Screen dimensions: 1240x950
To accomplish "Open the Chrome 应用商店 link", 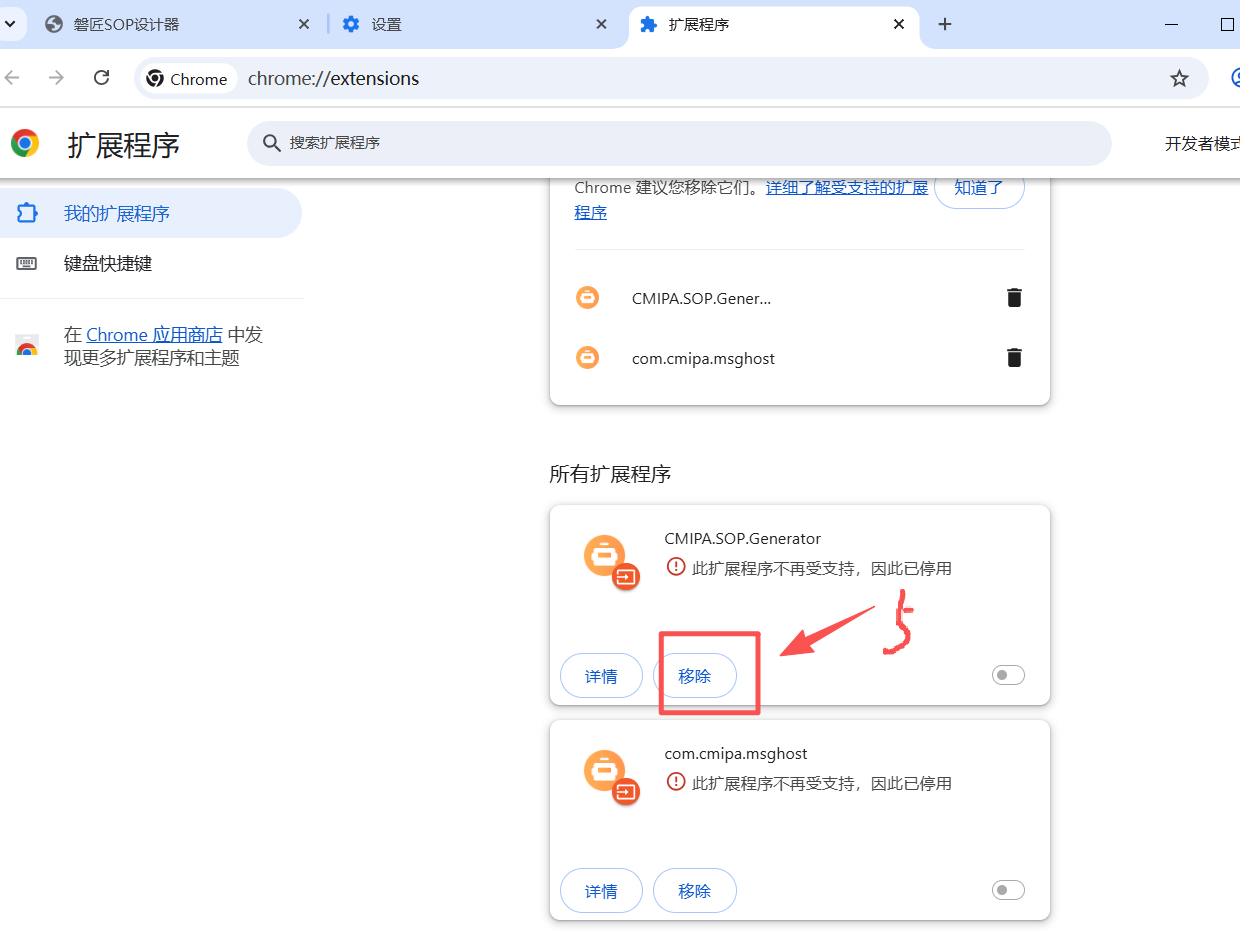I will 154,334.
